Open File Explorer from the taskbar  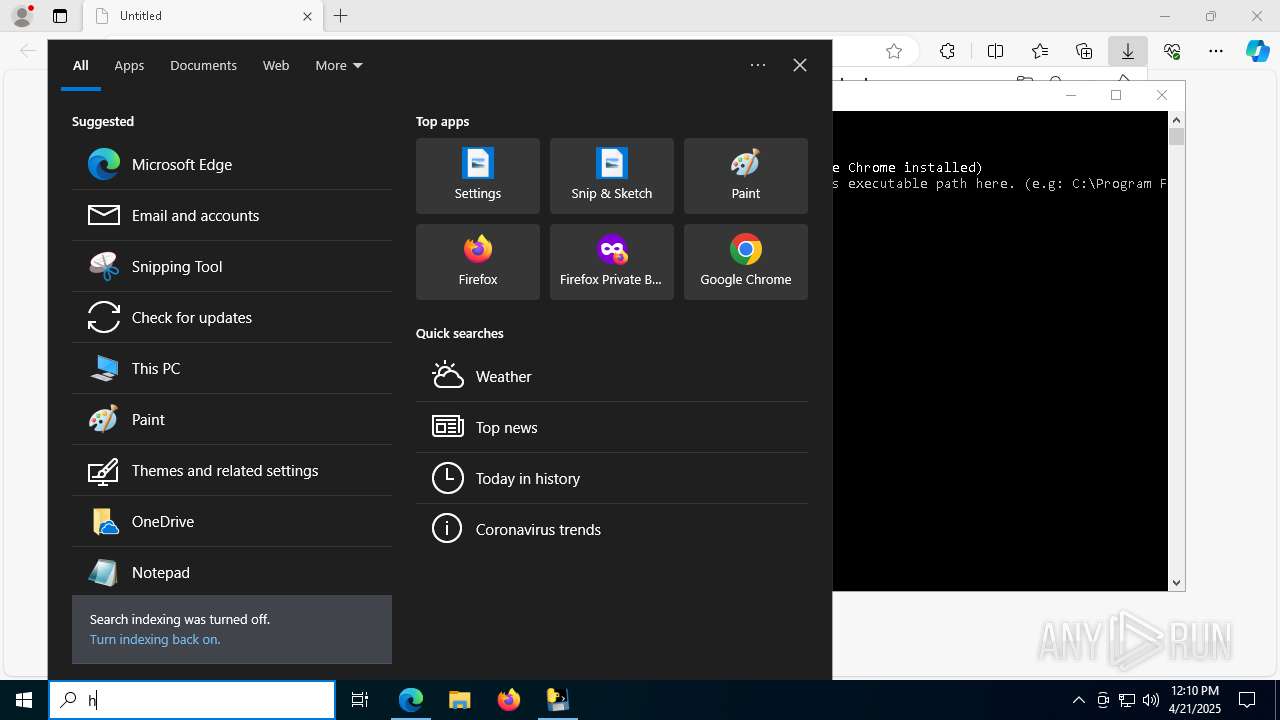(x=460, y=700)
